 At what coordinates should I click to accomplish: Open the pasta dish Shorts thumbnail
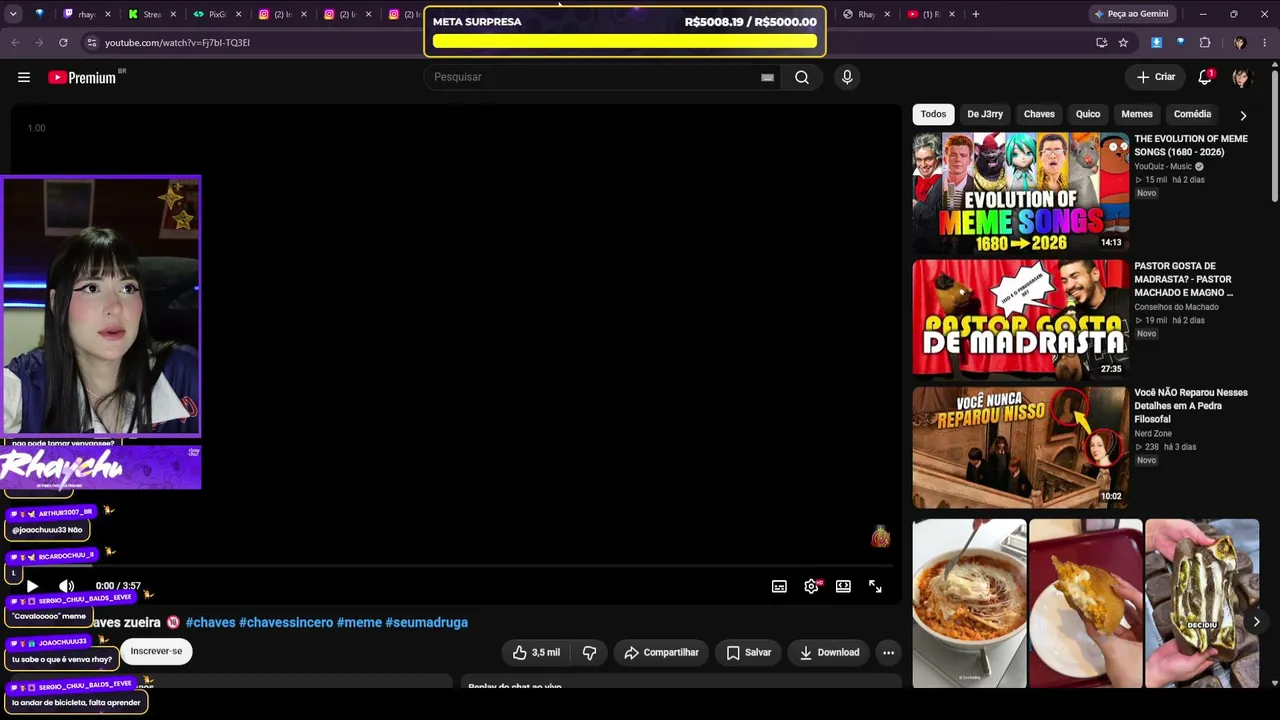point(969,602)
